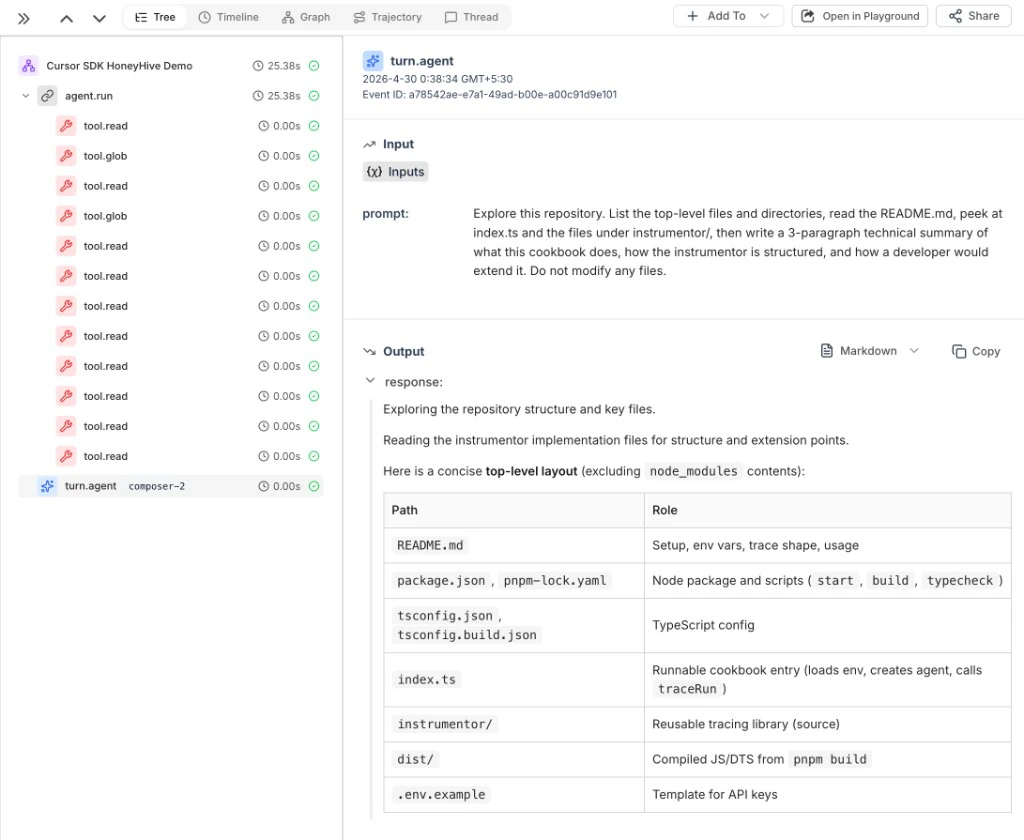The image size is (1024, 840).
Task: Click the tsconfig.build.json code label
Action: pos(467,635)
